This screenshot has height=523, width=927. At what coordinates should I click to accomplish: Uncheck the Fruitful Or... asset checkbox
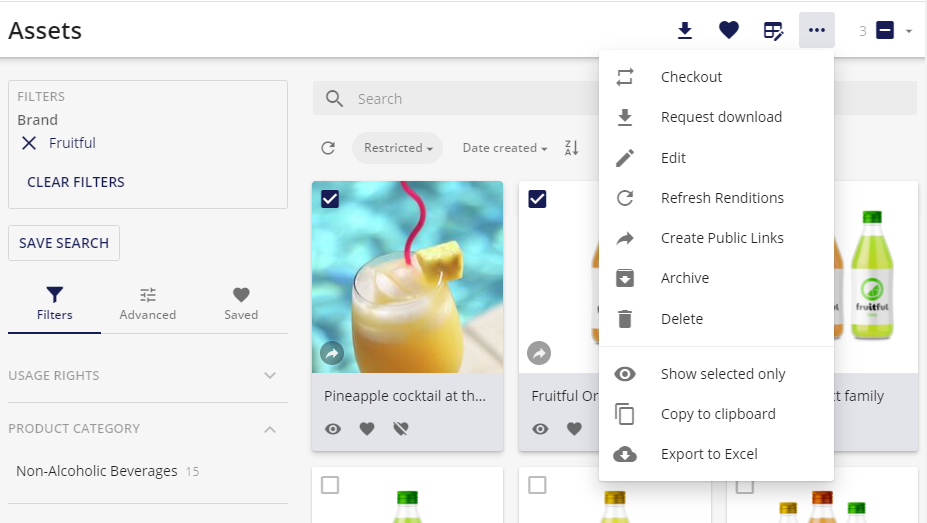coord(537,199)
